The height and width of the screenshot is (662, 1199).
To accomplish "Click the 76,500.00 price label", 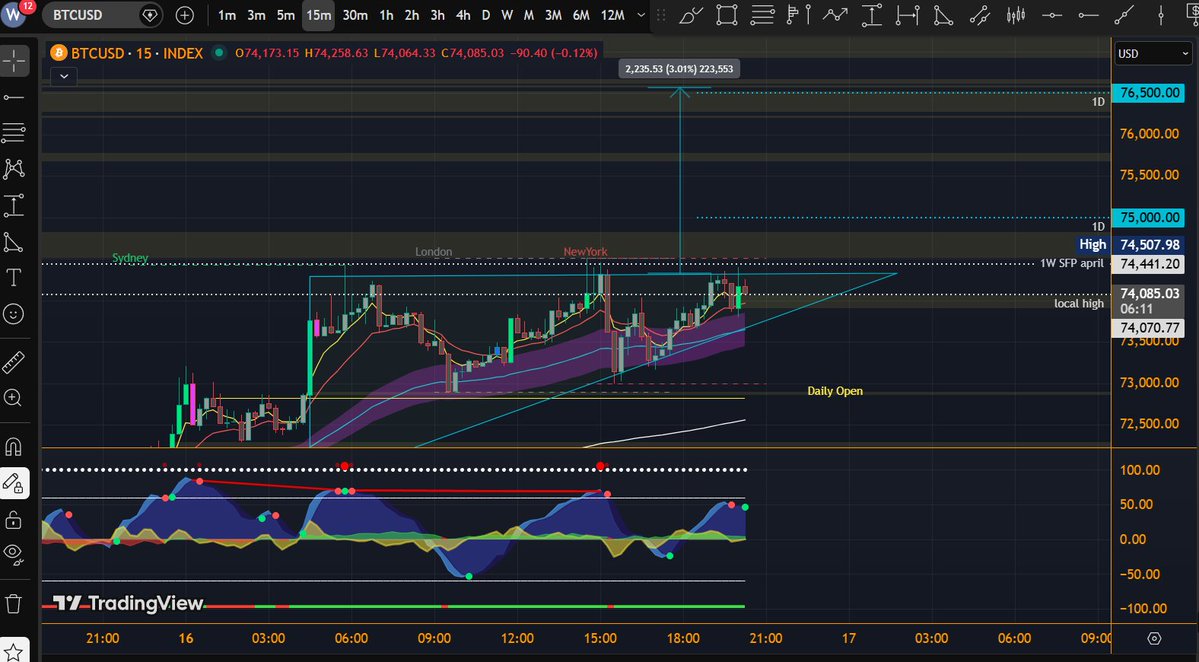I will pos(1149,92).
